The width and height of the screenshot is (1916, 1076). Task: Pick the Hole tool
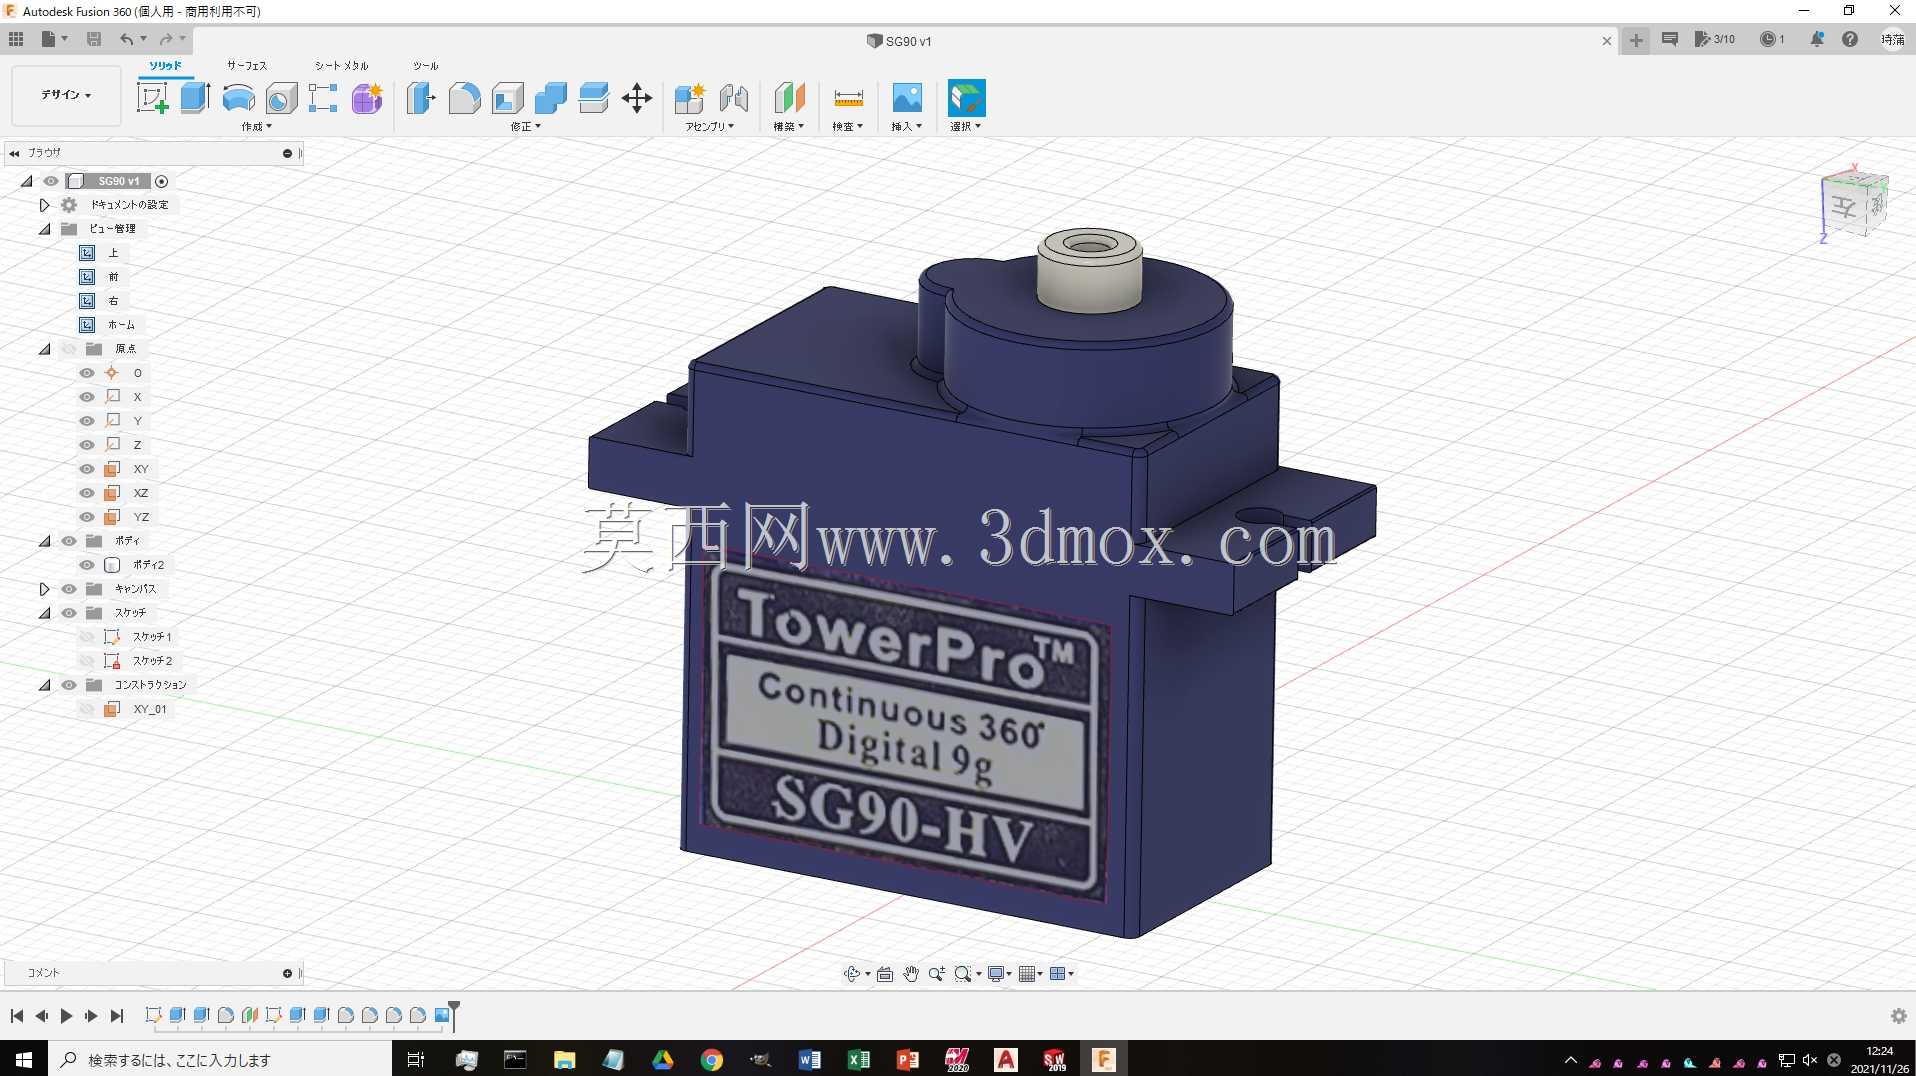(281, 98)
